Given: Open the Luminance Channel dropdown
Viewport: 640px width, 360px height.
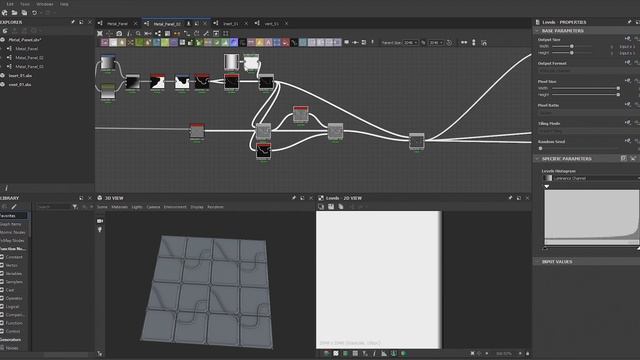Looking at the screenshot, I should (591, 178).
